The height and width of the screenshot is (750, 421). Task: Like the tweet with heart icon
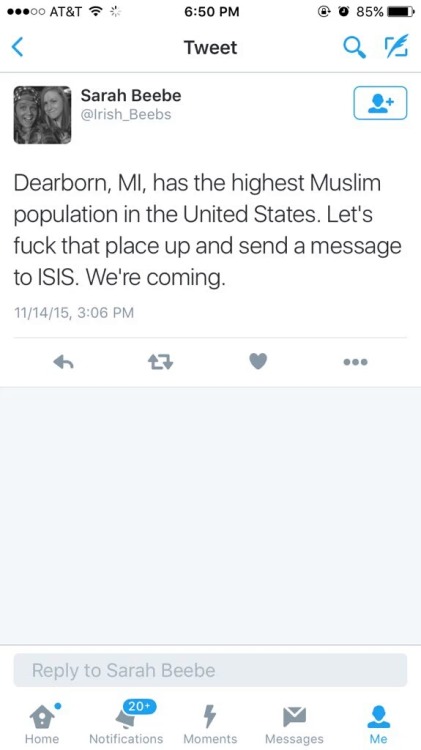[258, 362]
